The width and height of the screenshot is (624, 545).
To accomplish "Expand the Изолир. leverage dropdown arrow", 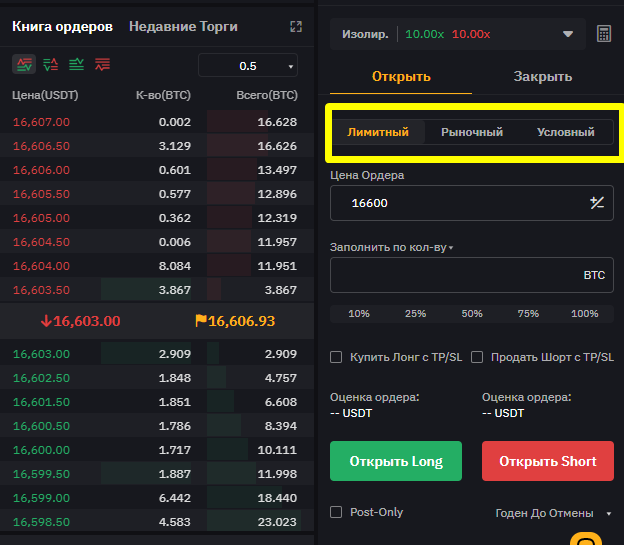I will pos(568,34).
